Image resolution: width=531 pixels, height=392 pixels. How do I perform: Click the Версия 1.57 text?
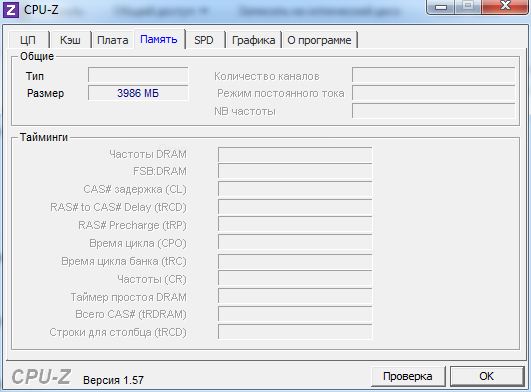[113, 380]
